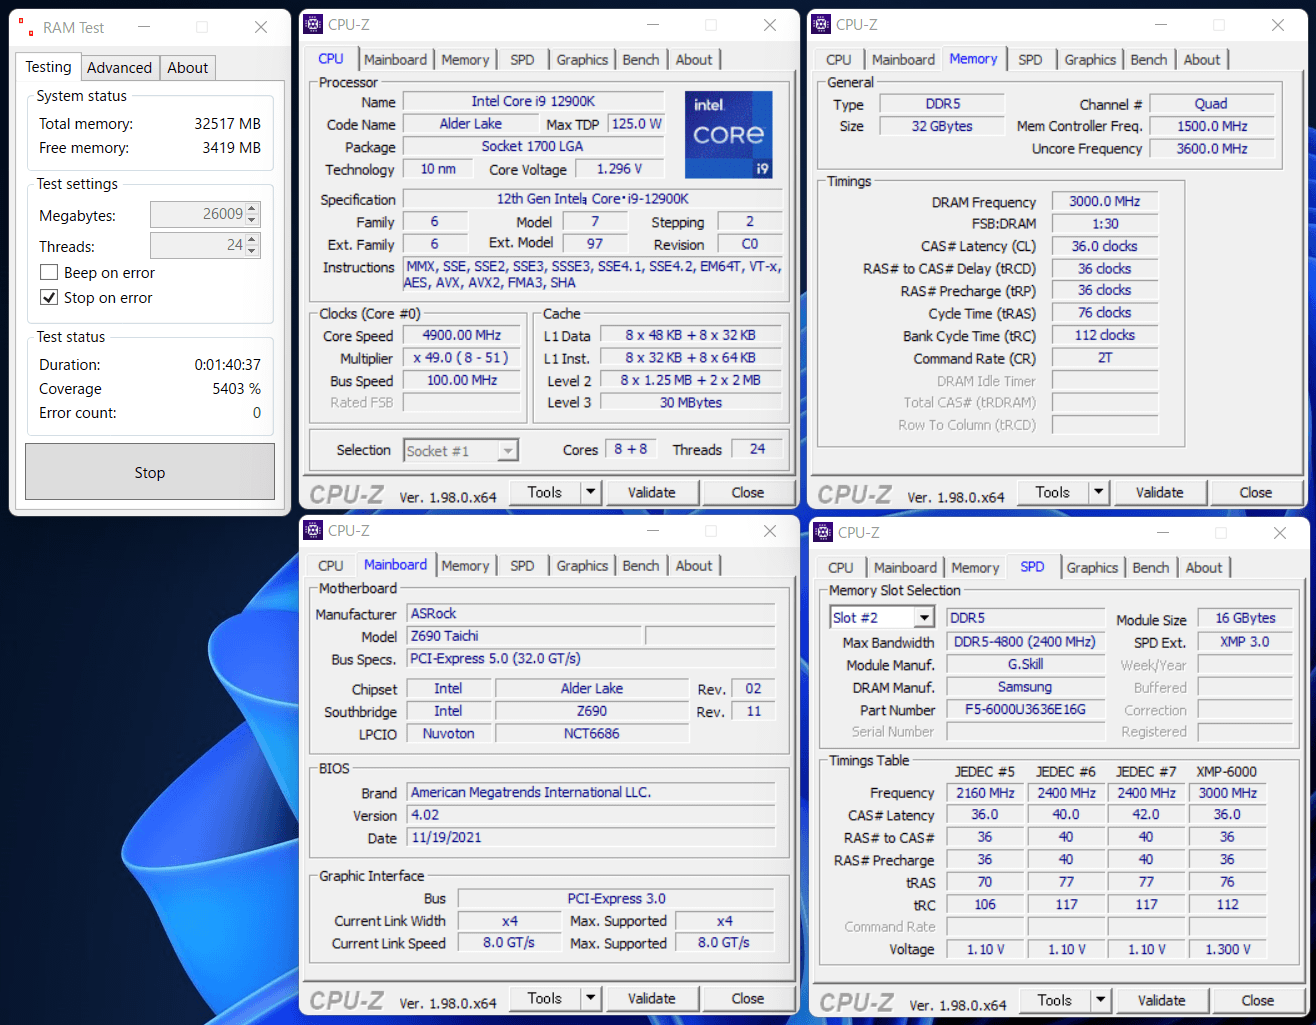
Task: Increase Megabytes using the spinner arrows
Action: click(252, 208)
